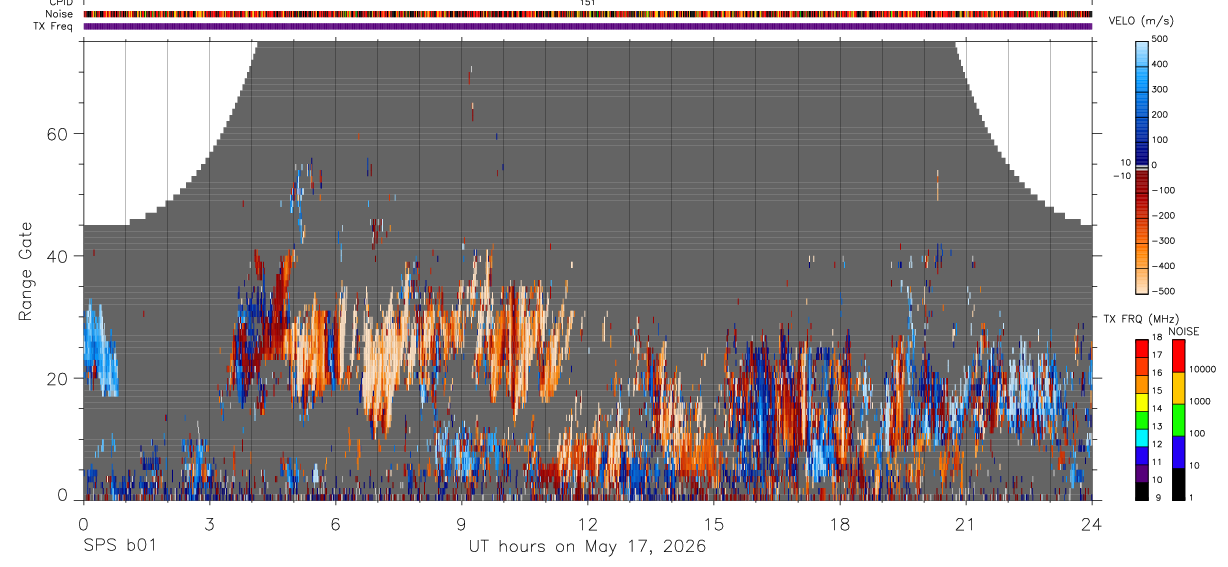Select the cyan 12–13 MHz TX FRQ segment

point(1141,437)
